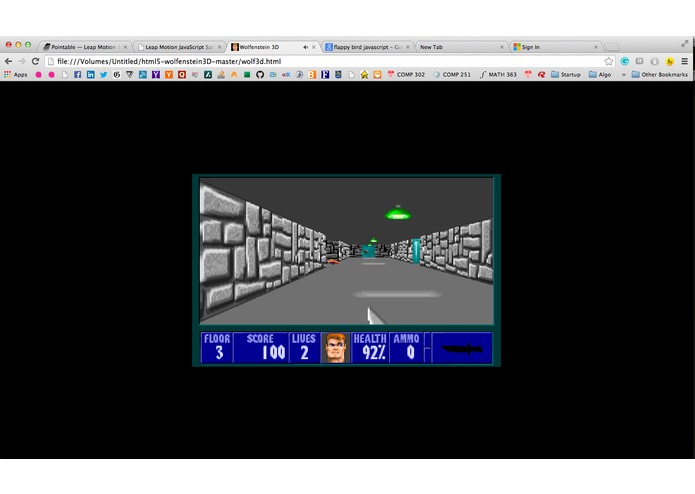Close the New Tab tab
Viewport: 695px width, 494px height.
(502, 47)
